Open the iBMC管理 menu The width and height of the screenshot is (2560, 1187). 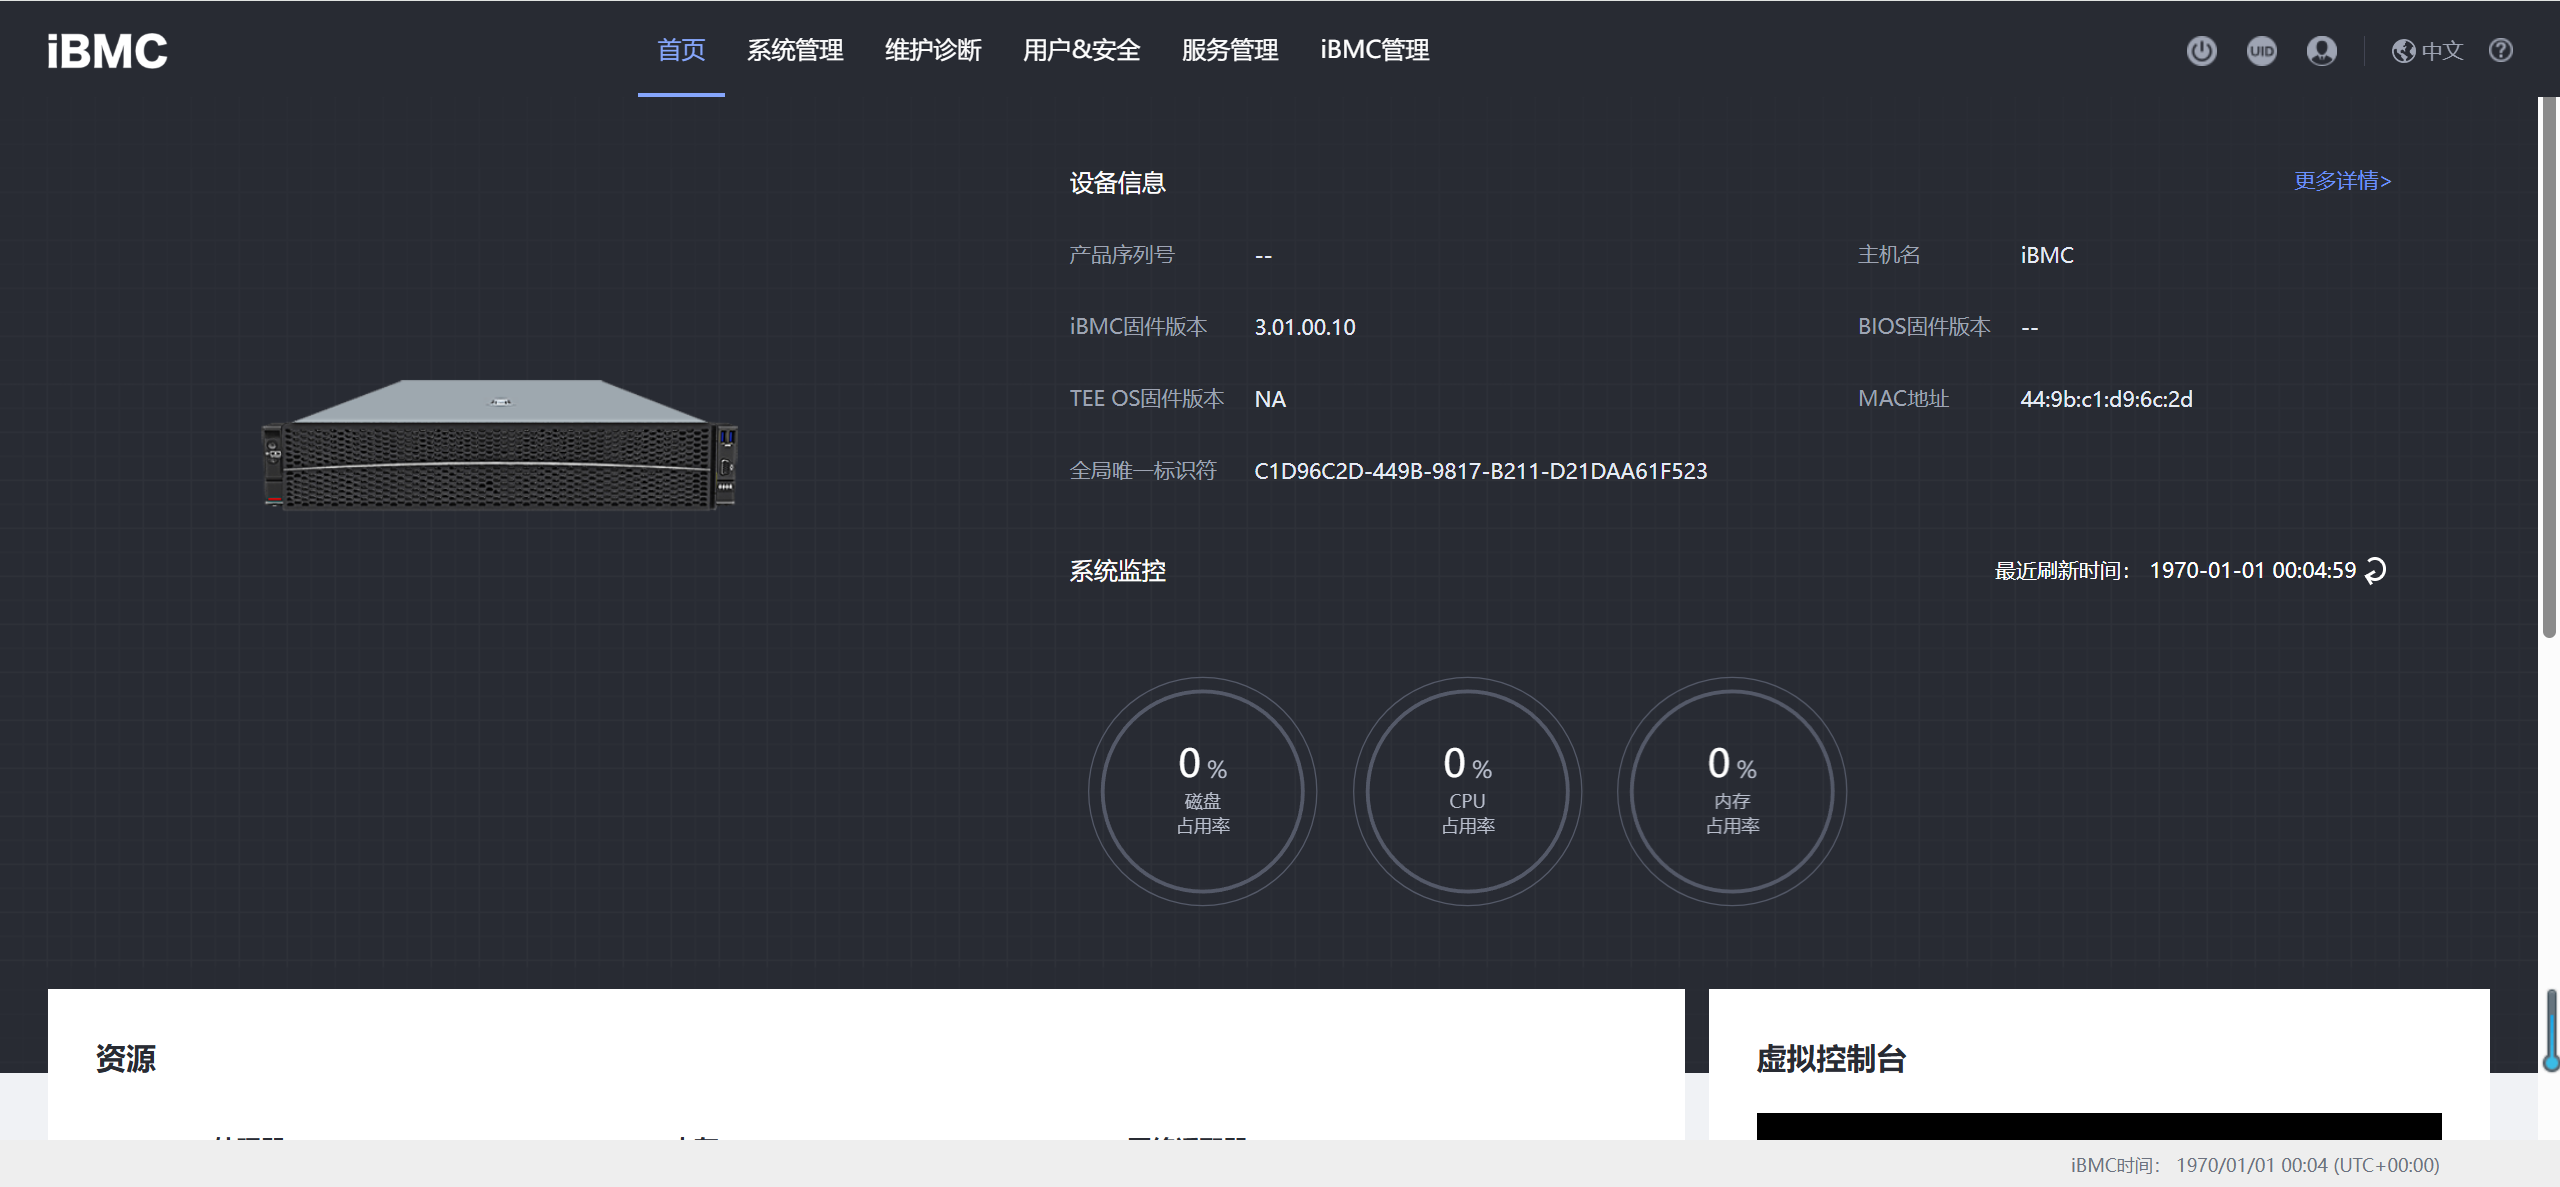coord(1374,50)
